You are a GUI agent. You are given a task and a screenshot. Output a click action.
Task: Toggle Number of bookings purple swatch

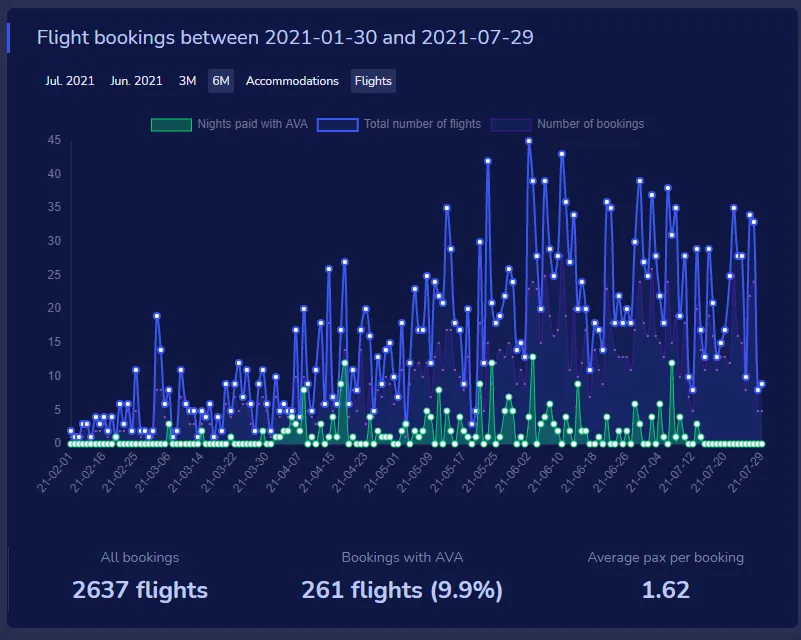511,125
